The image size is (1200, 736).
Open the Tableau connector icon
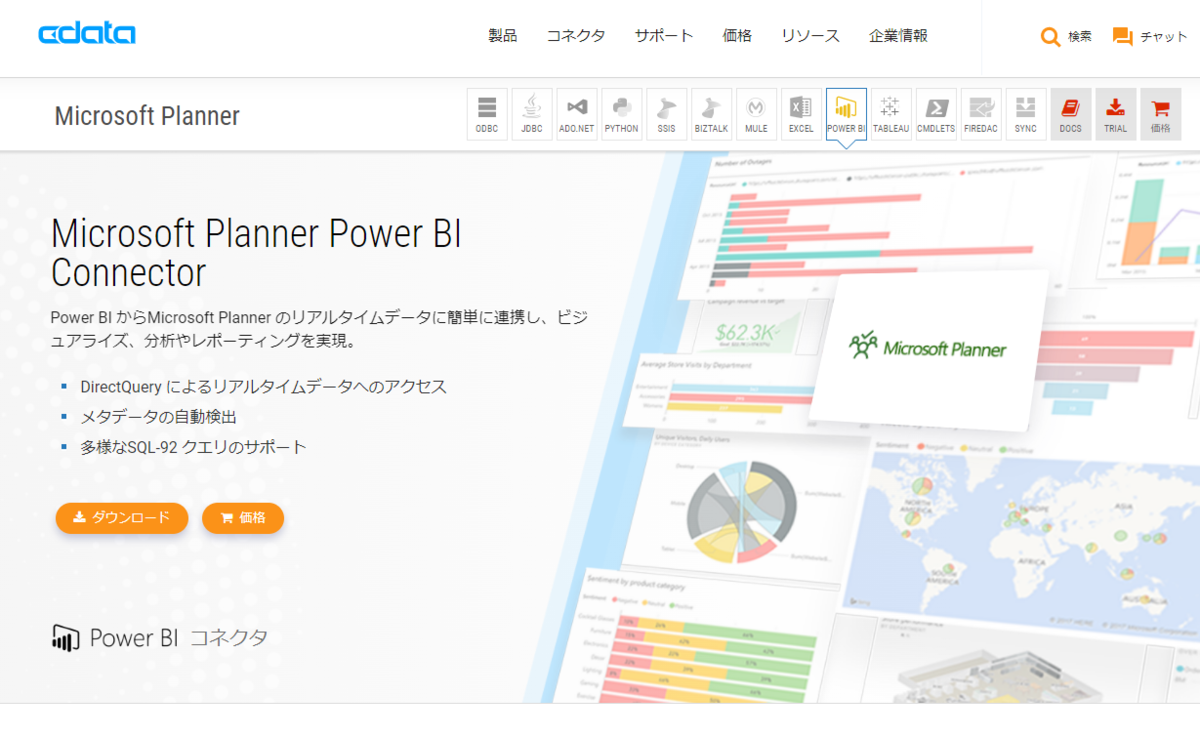point(891,114)
